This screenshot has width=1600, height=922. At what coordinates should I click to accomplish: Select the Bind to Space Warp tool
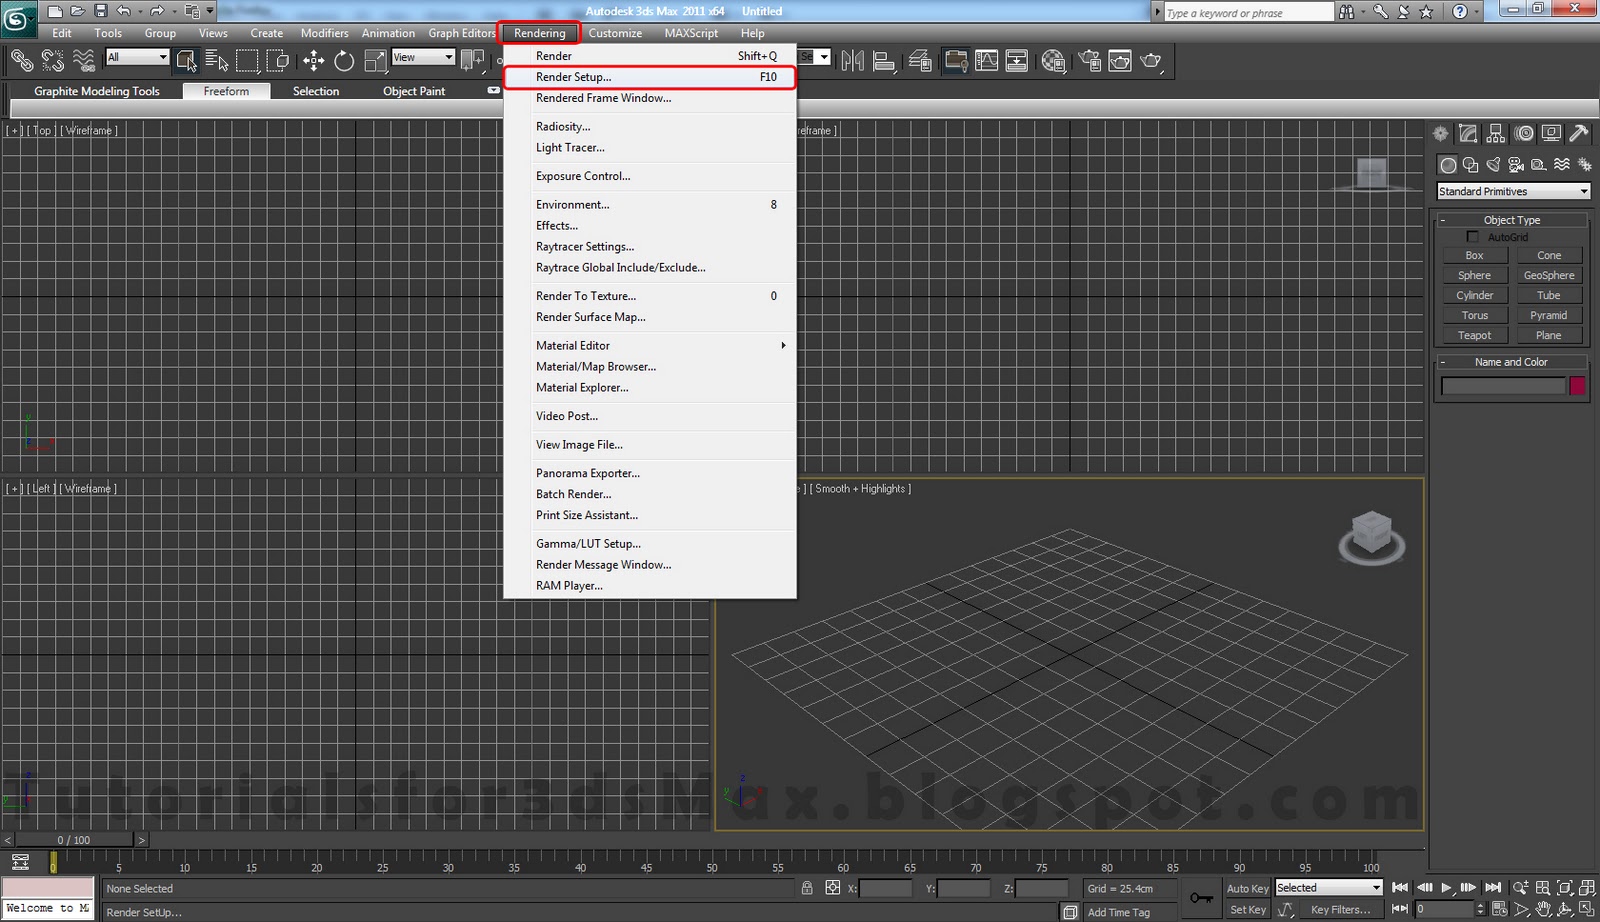[85, 61]
